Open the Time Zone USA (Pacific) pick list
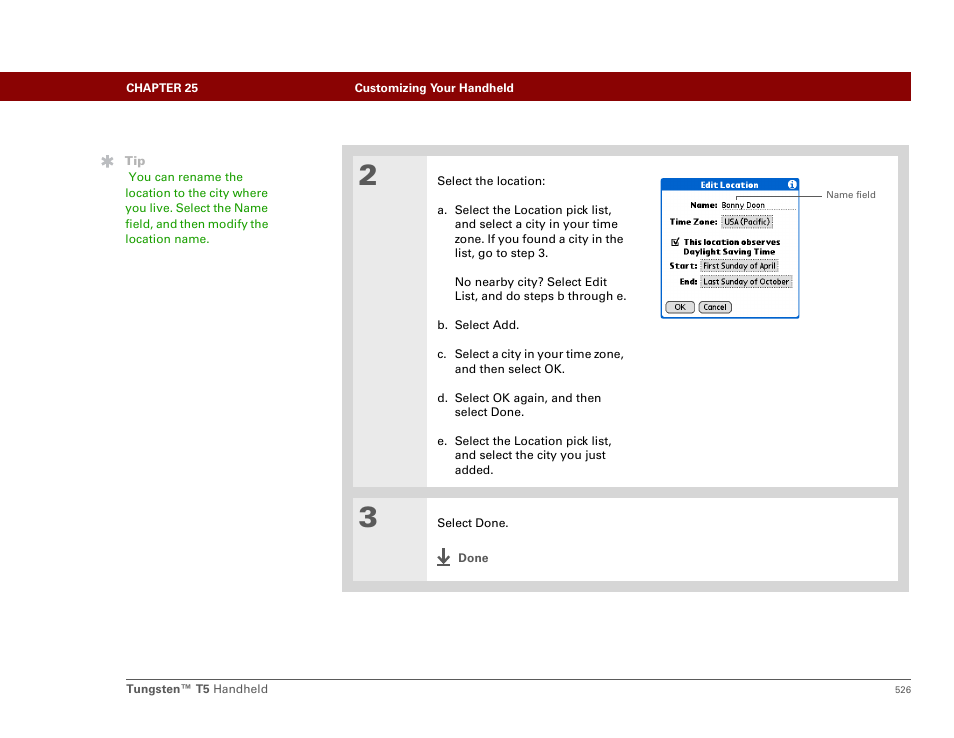The height and width of the screenshot is (738, 954). 747,222
